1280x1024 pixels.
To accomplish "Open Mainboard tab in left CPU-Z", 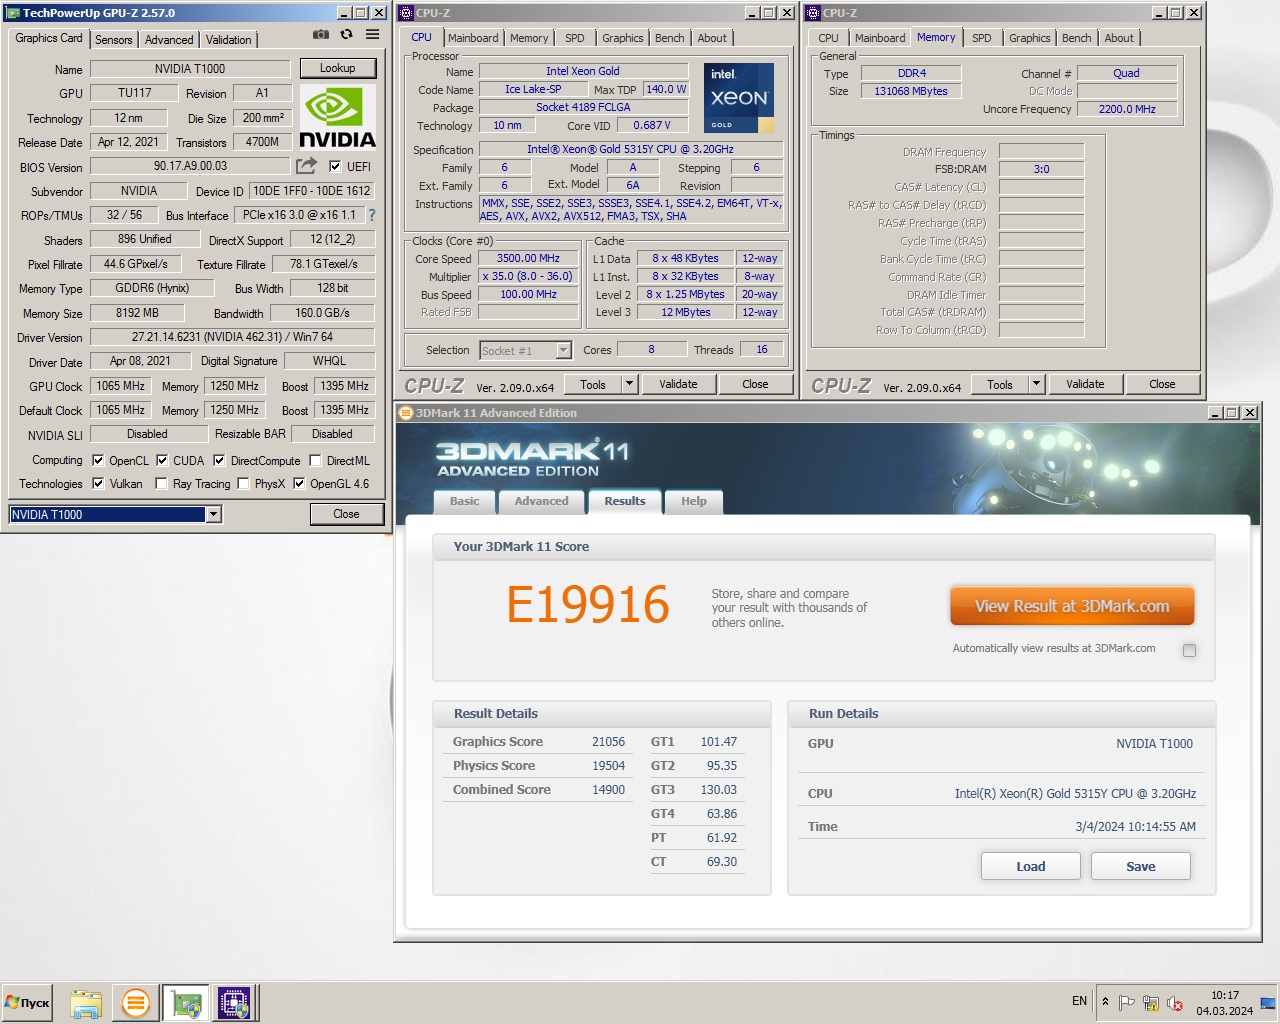I will click(x=473, y=38).
